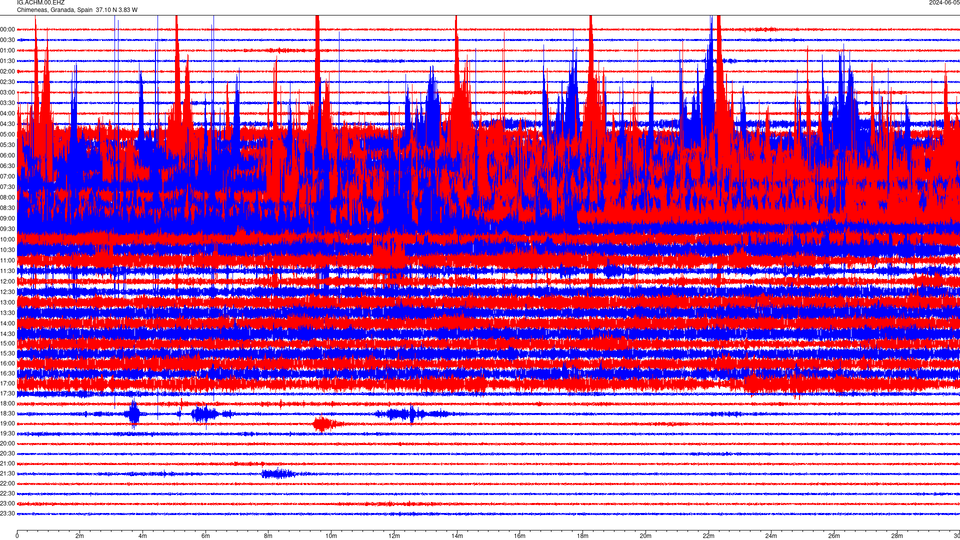
Task: Select the 08:00 trace time label
Action: (8, 197)
